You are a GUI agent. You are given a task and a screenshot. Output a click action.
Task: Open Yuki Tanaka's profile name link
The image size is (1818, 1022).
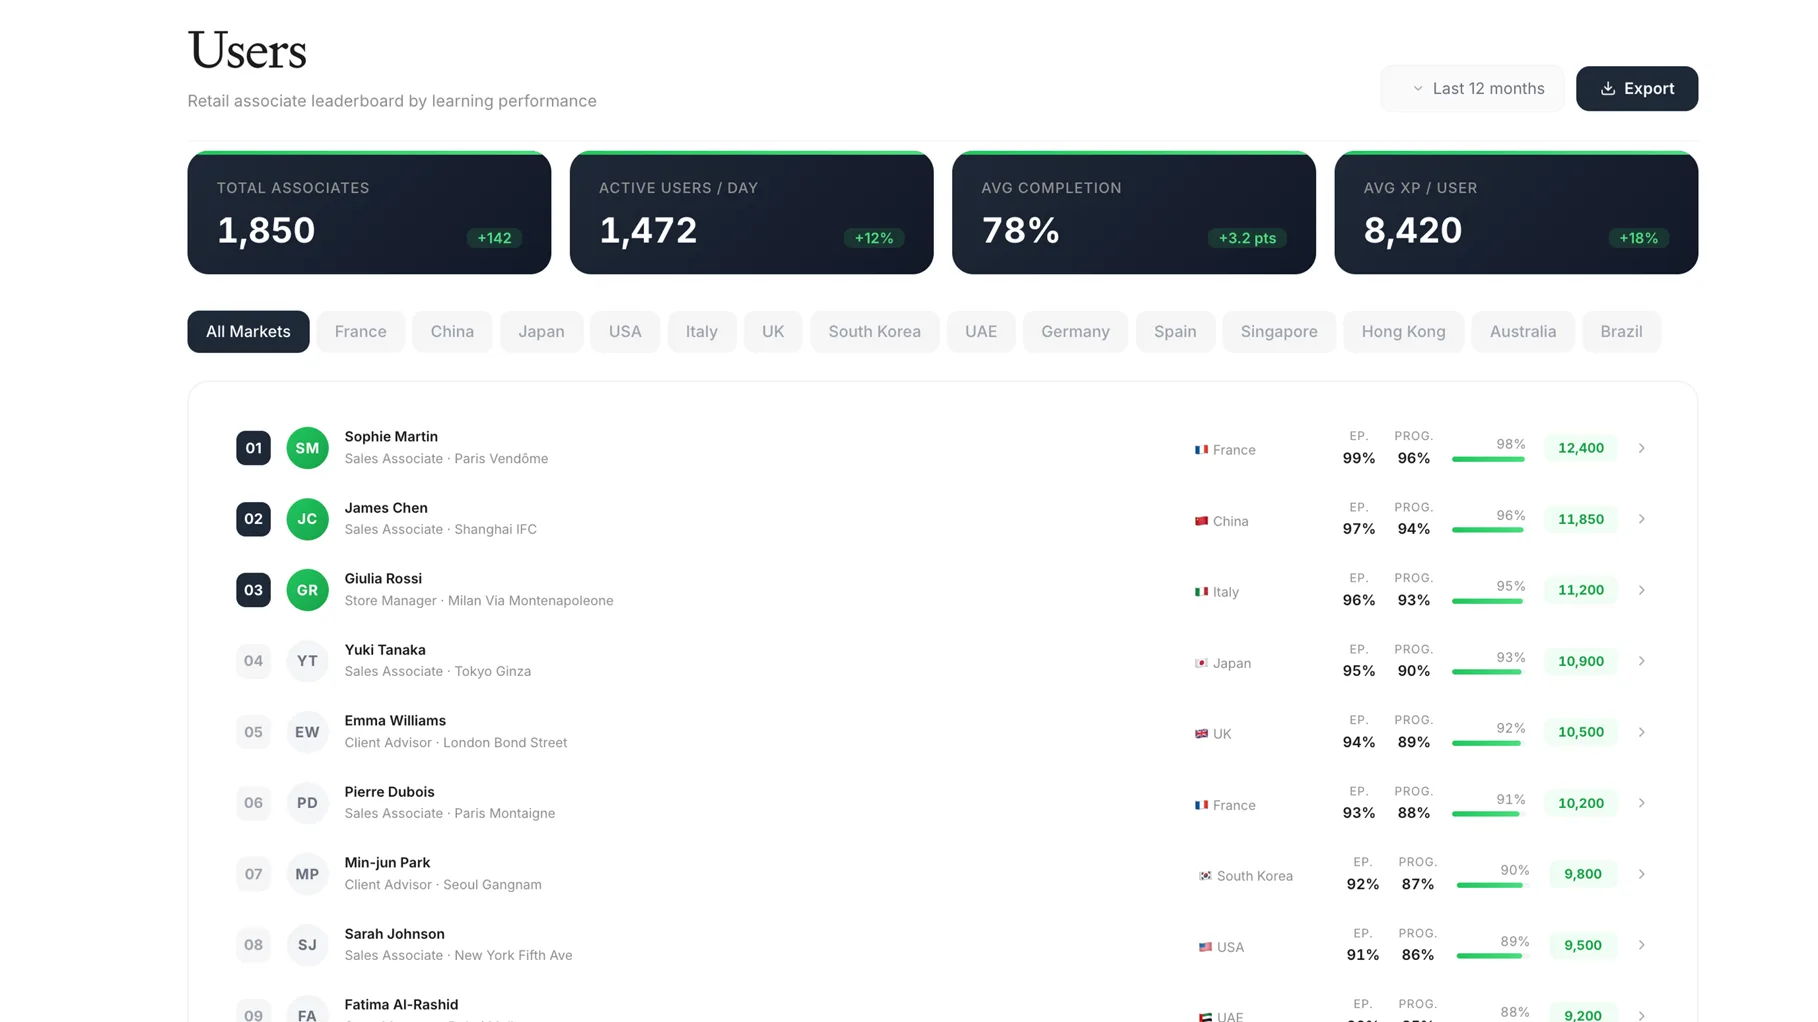point(385,650)
